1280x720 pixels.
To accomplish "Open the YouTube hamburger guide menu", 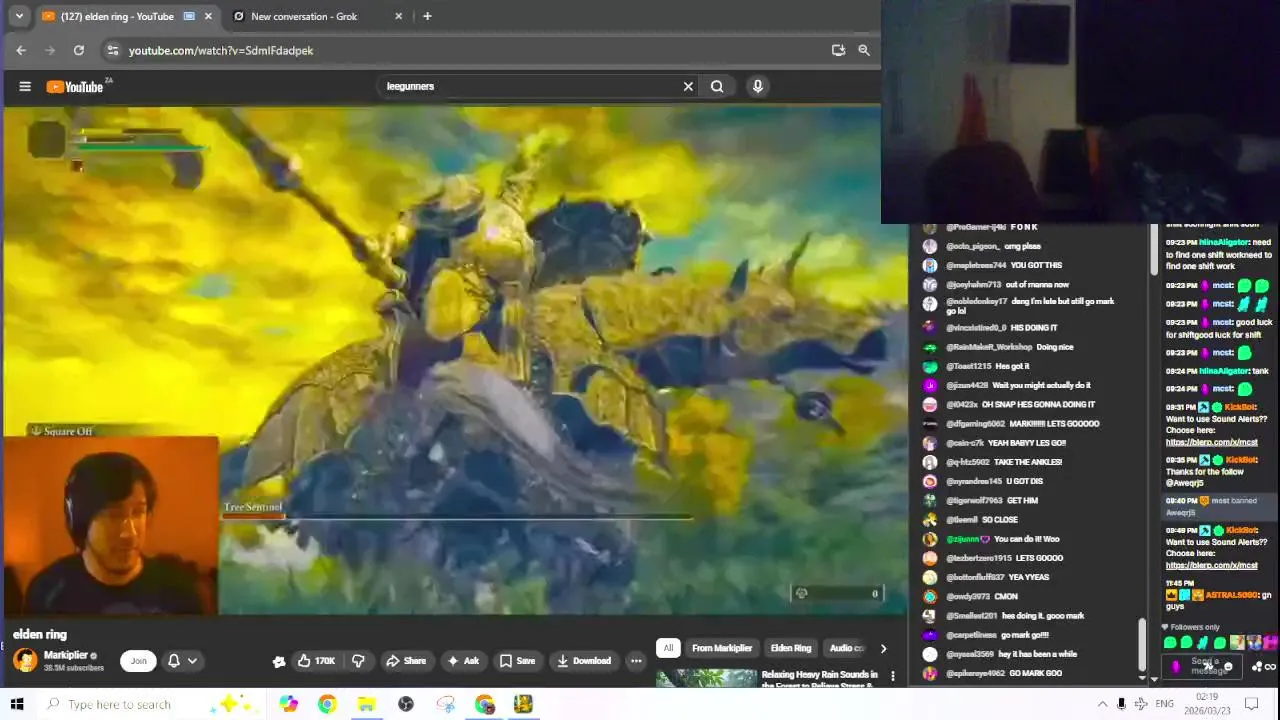I will click(x=25, y=86).
